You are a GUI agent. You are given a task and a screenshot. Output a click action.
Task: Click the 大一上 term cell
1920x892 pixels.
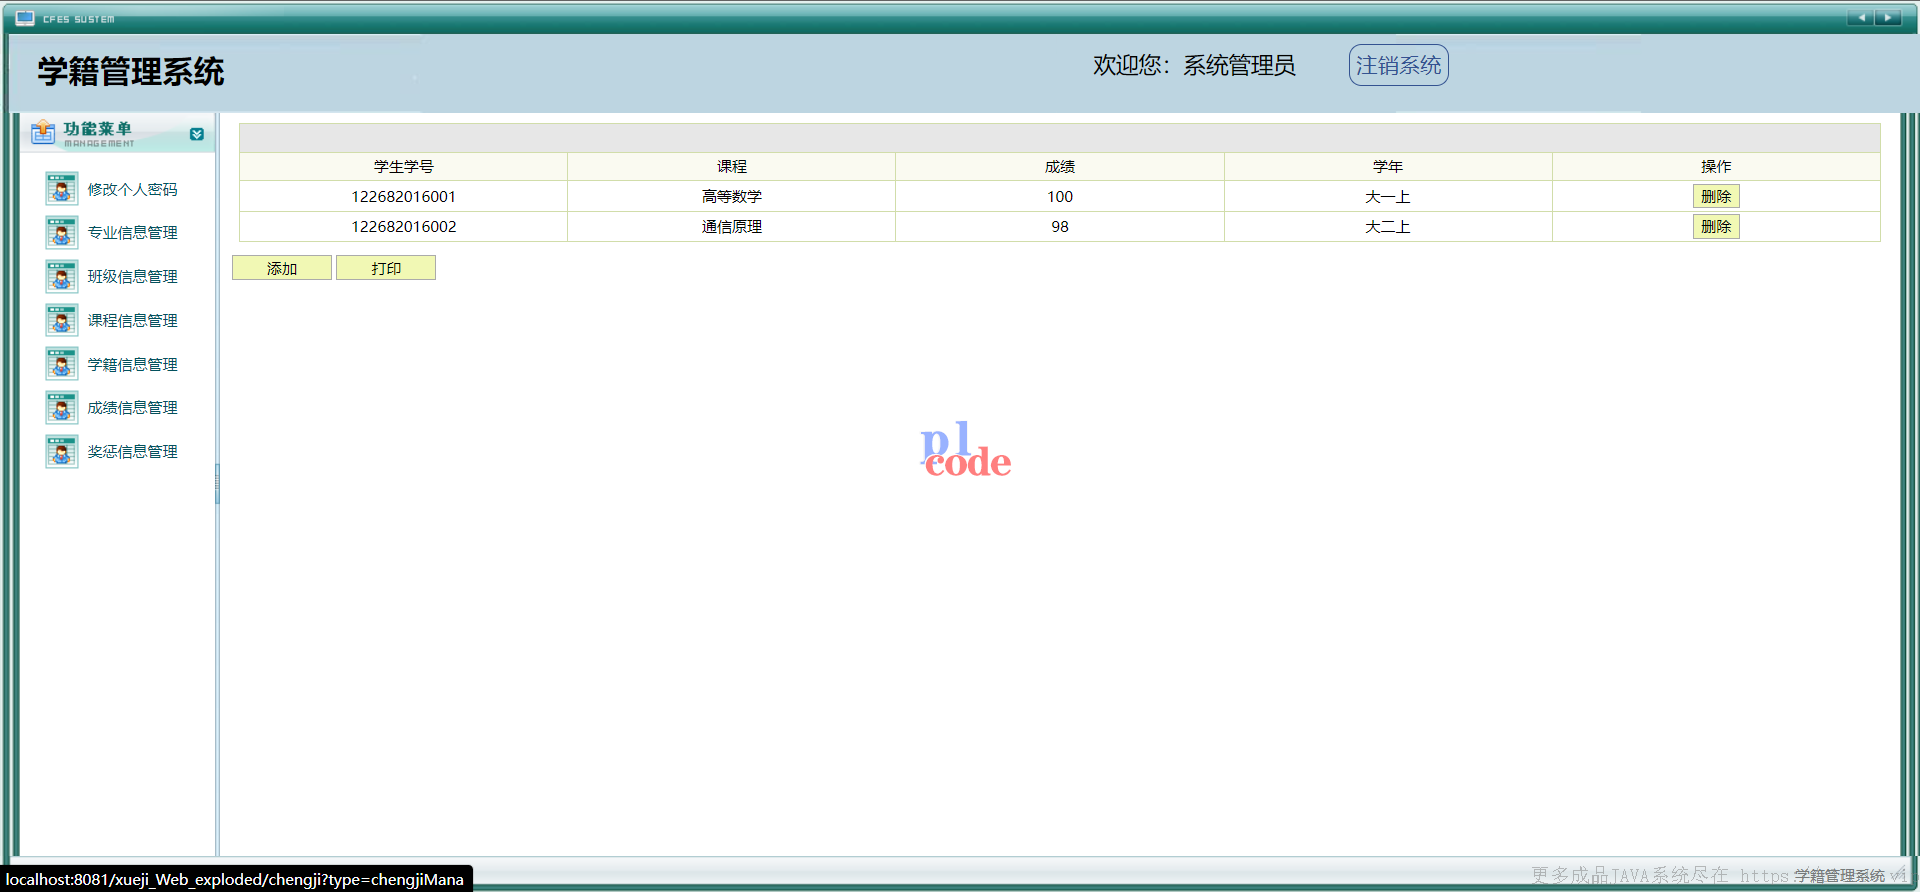pos(1388,197)
